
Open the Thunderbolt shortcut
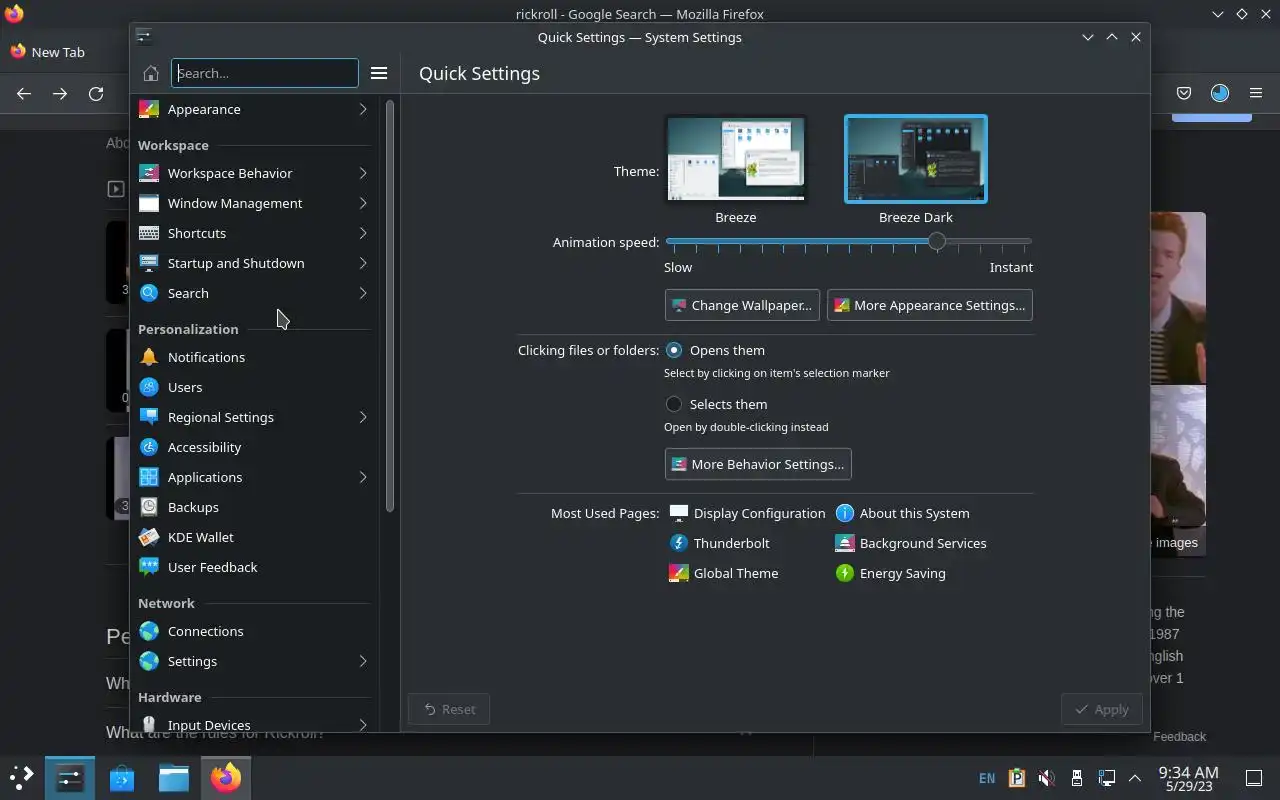(x=719, y=543)
